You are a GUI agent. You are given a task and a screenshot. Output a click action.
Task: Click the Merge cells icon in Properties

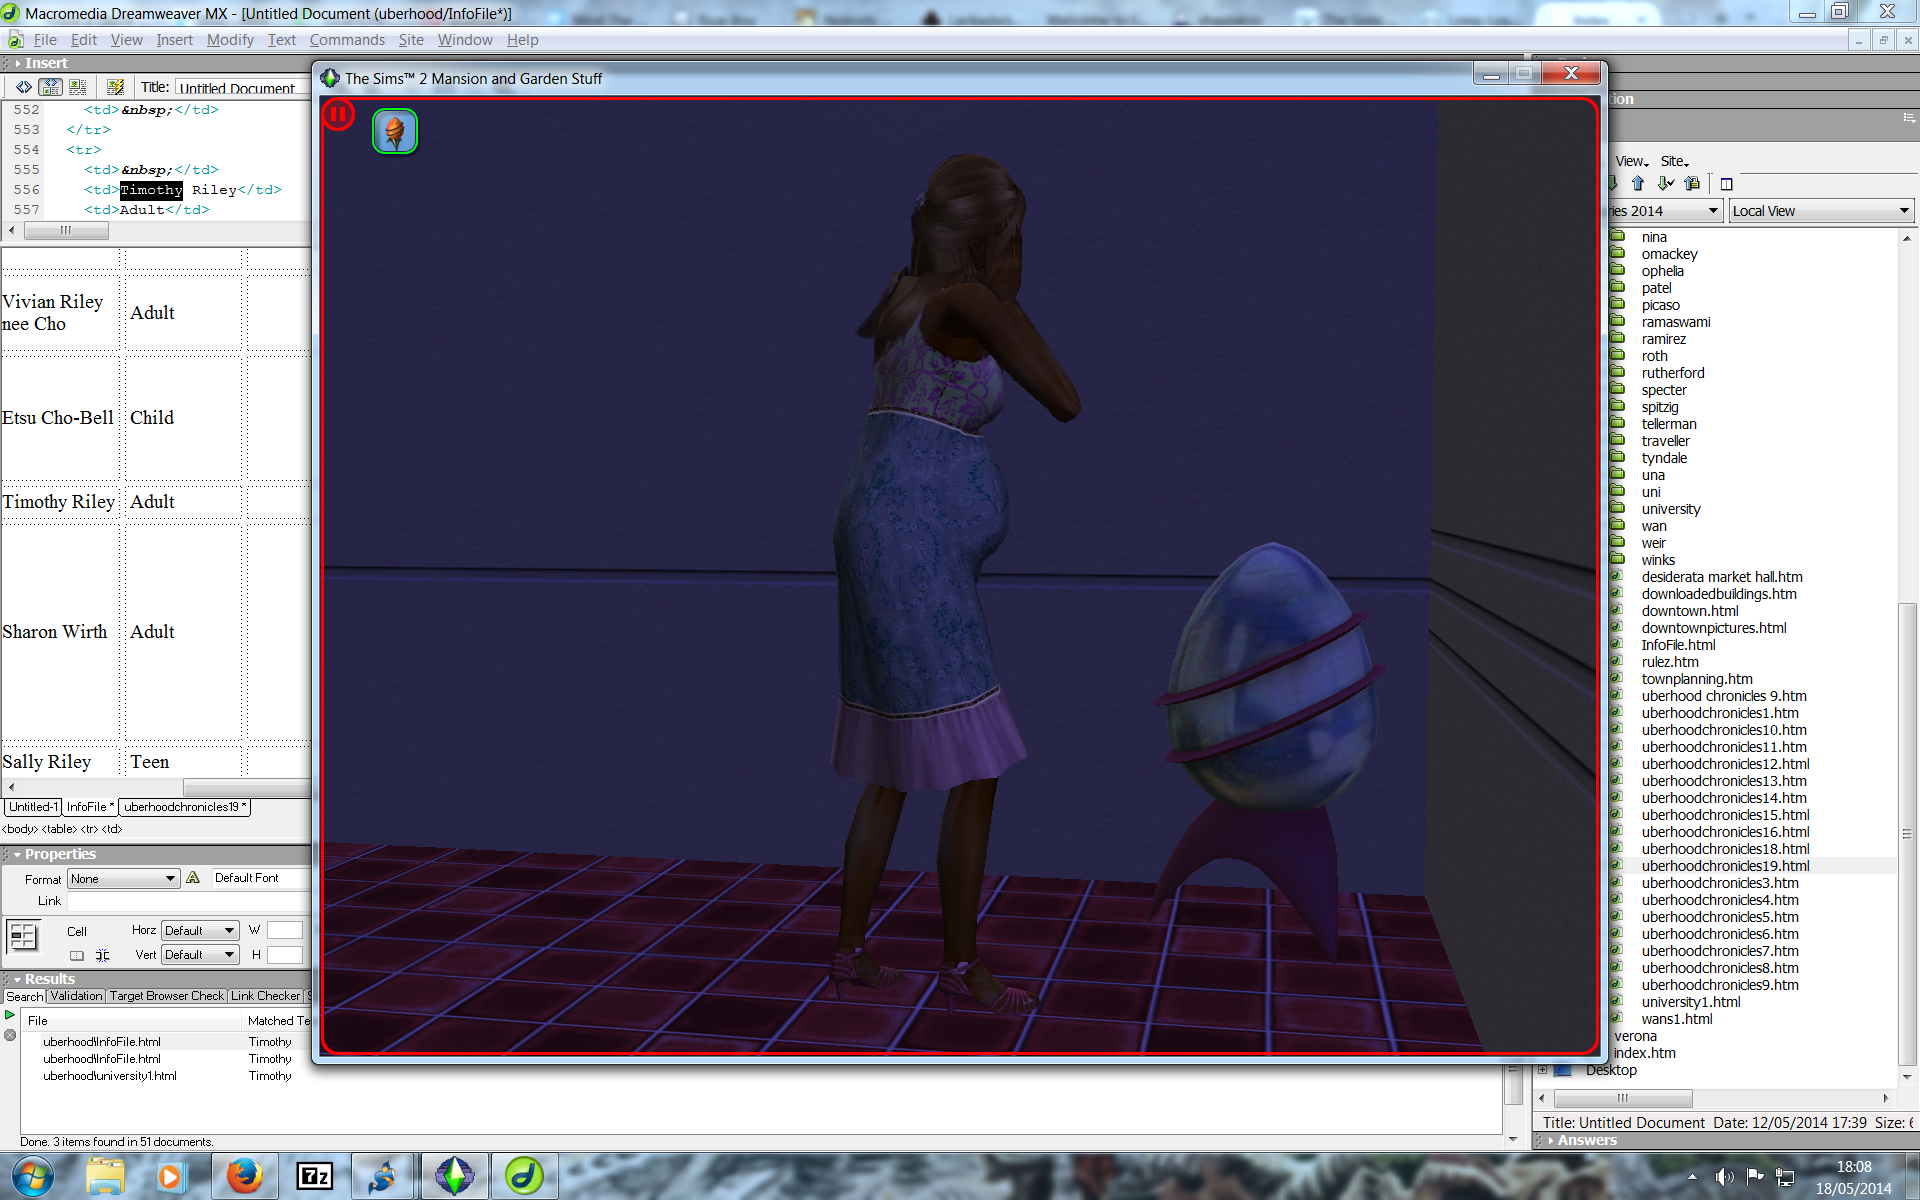point(77,956)
